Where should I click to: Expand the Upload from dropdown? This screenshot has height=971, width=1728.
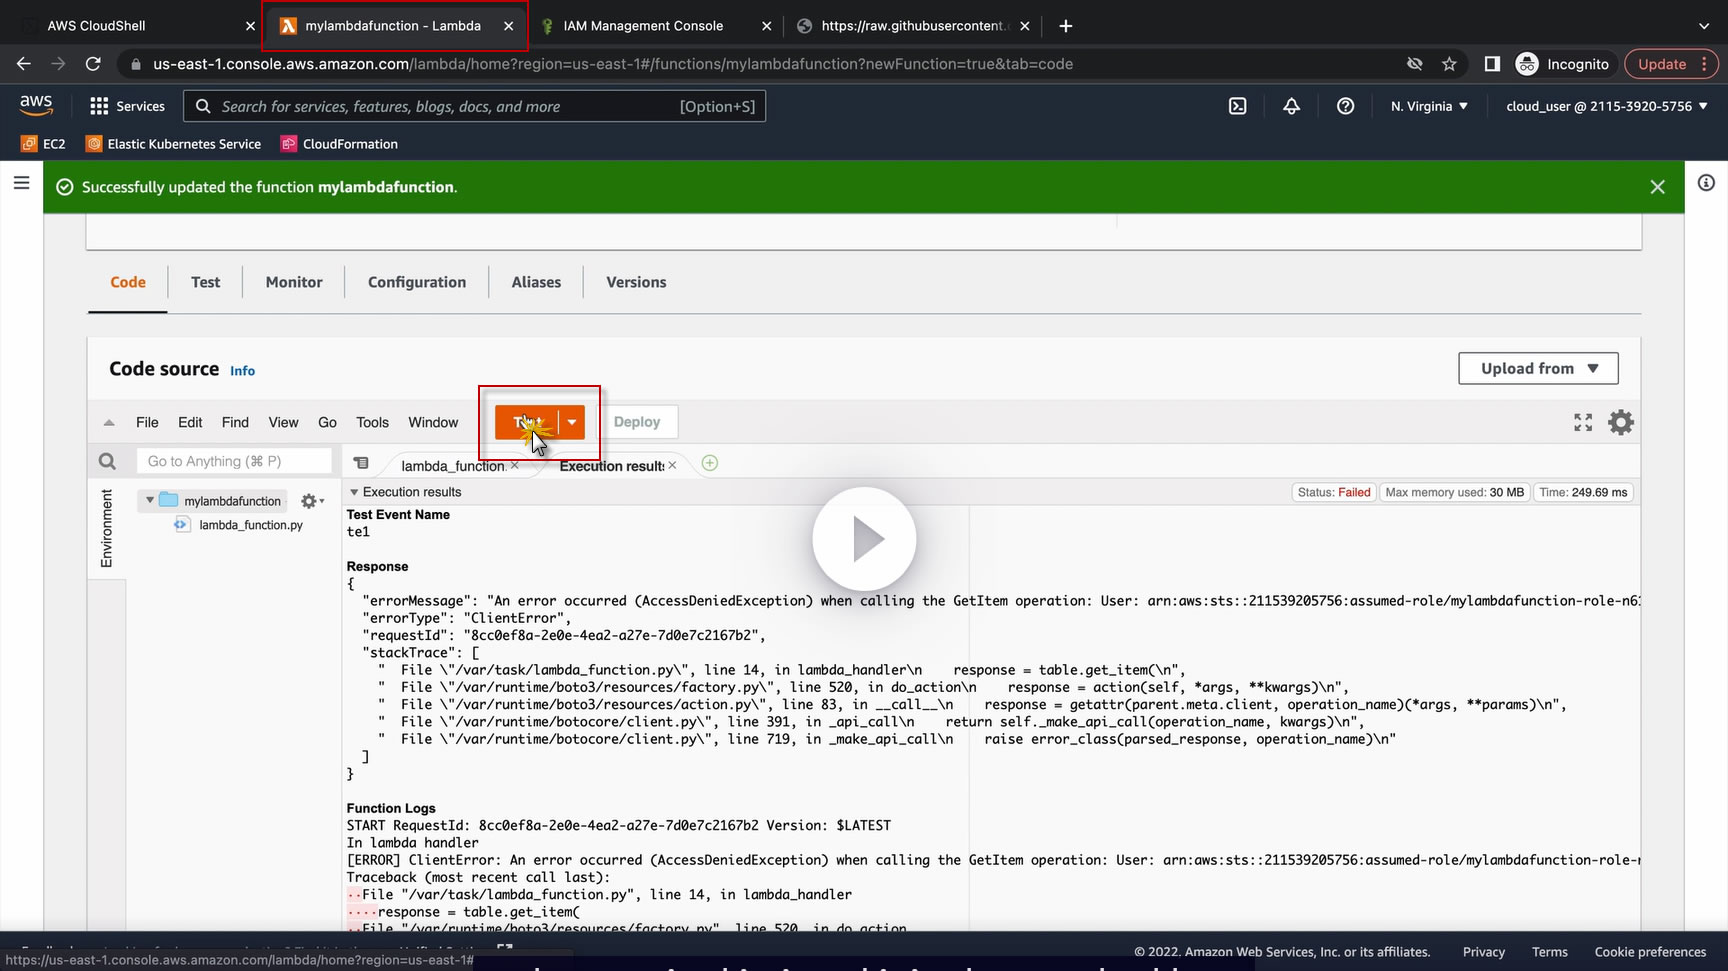click(x=1538, y=368)
